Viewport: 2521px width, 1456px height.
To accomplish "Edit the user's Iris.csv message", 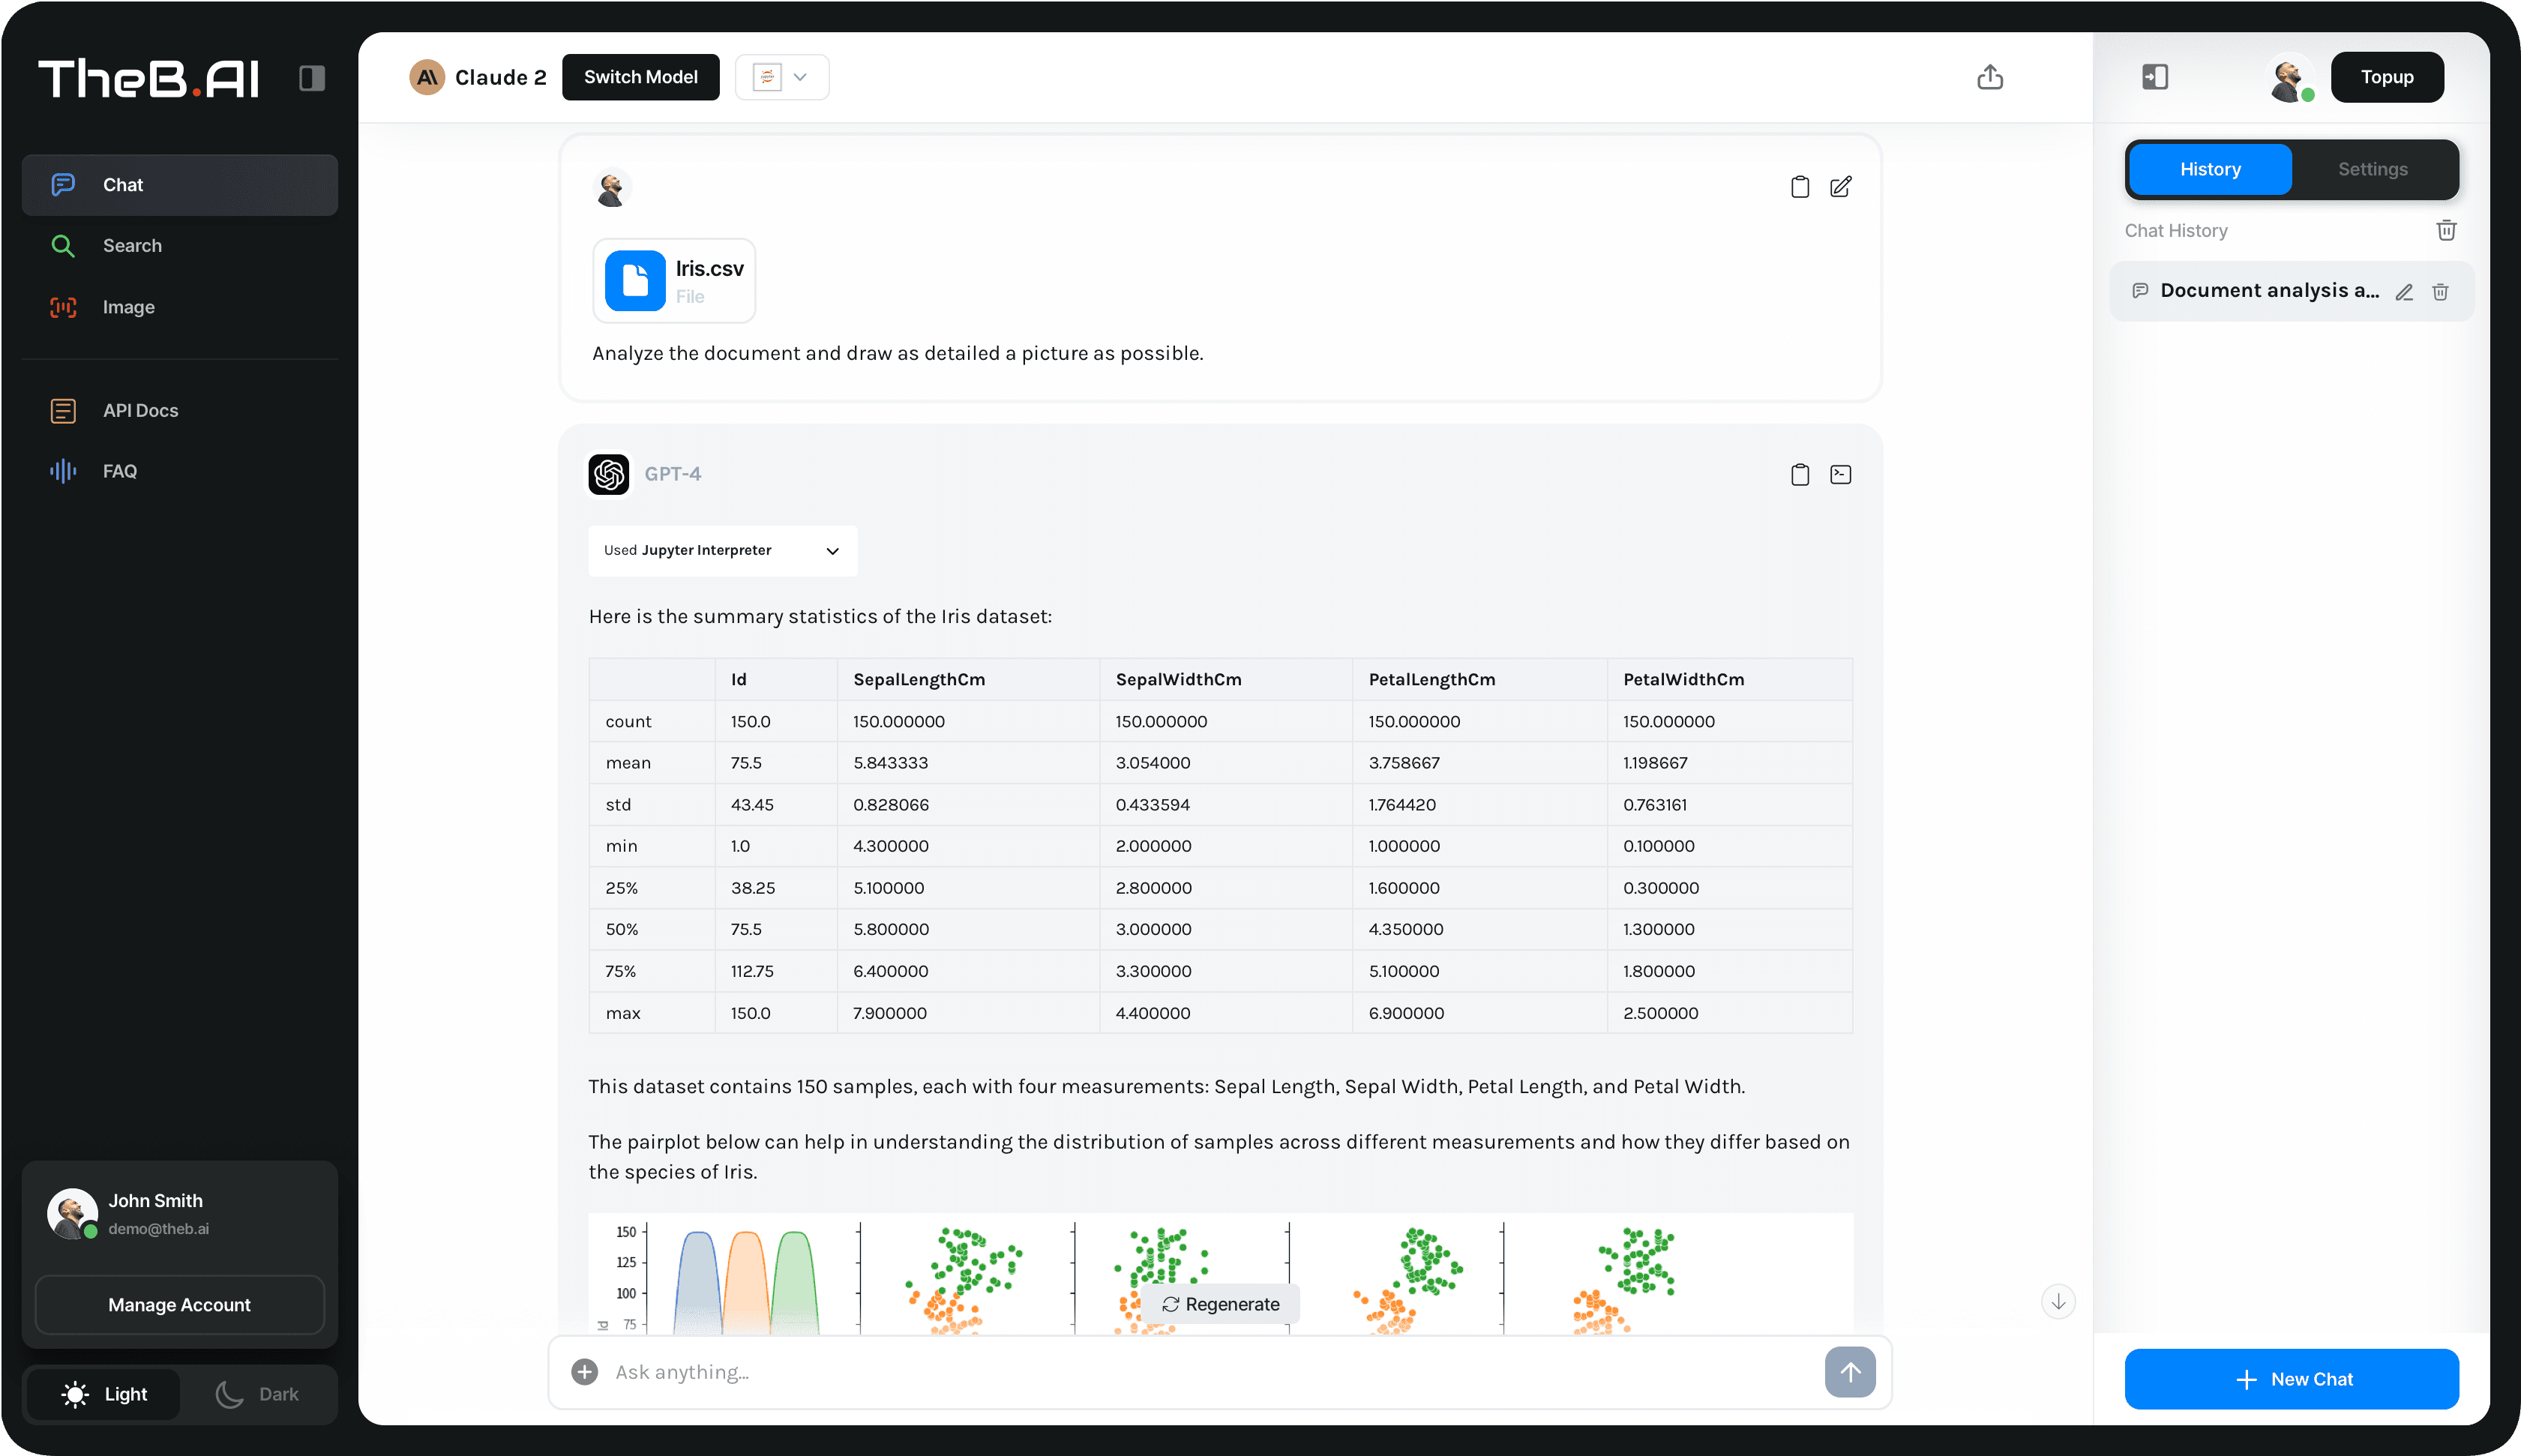I will click(x=1840, y=187).
